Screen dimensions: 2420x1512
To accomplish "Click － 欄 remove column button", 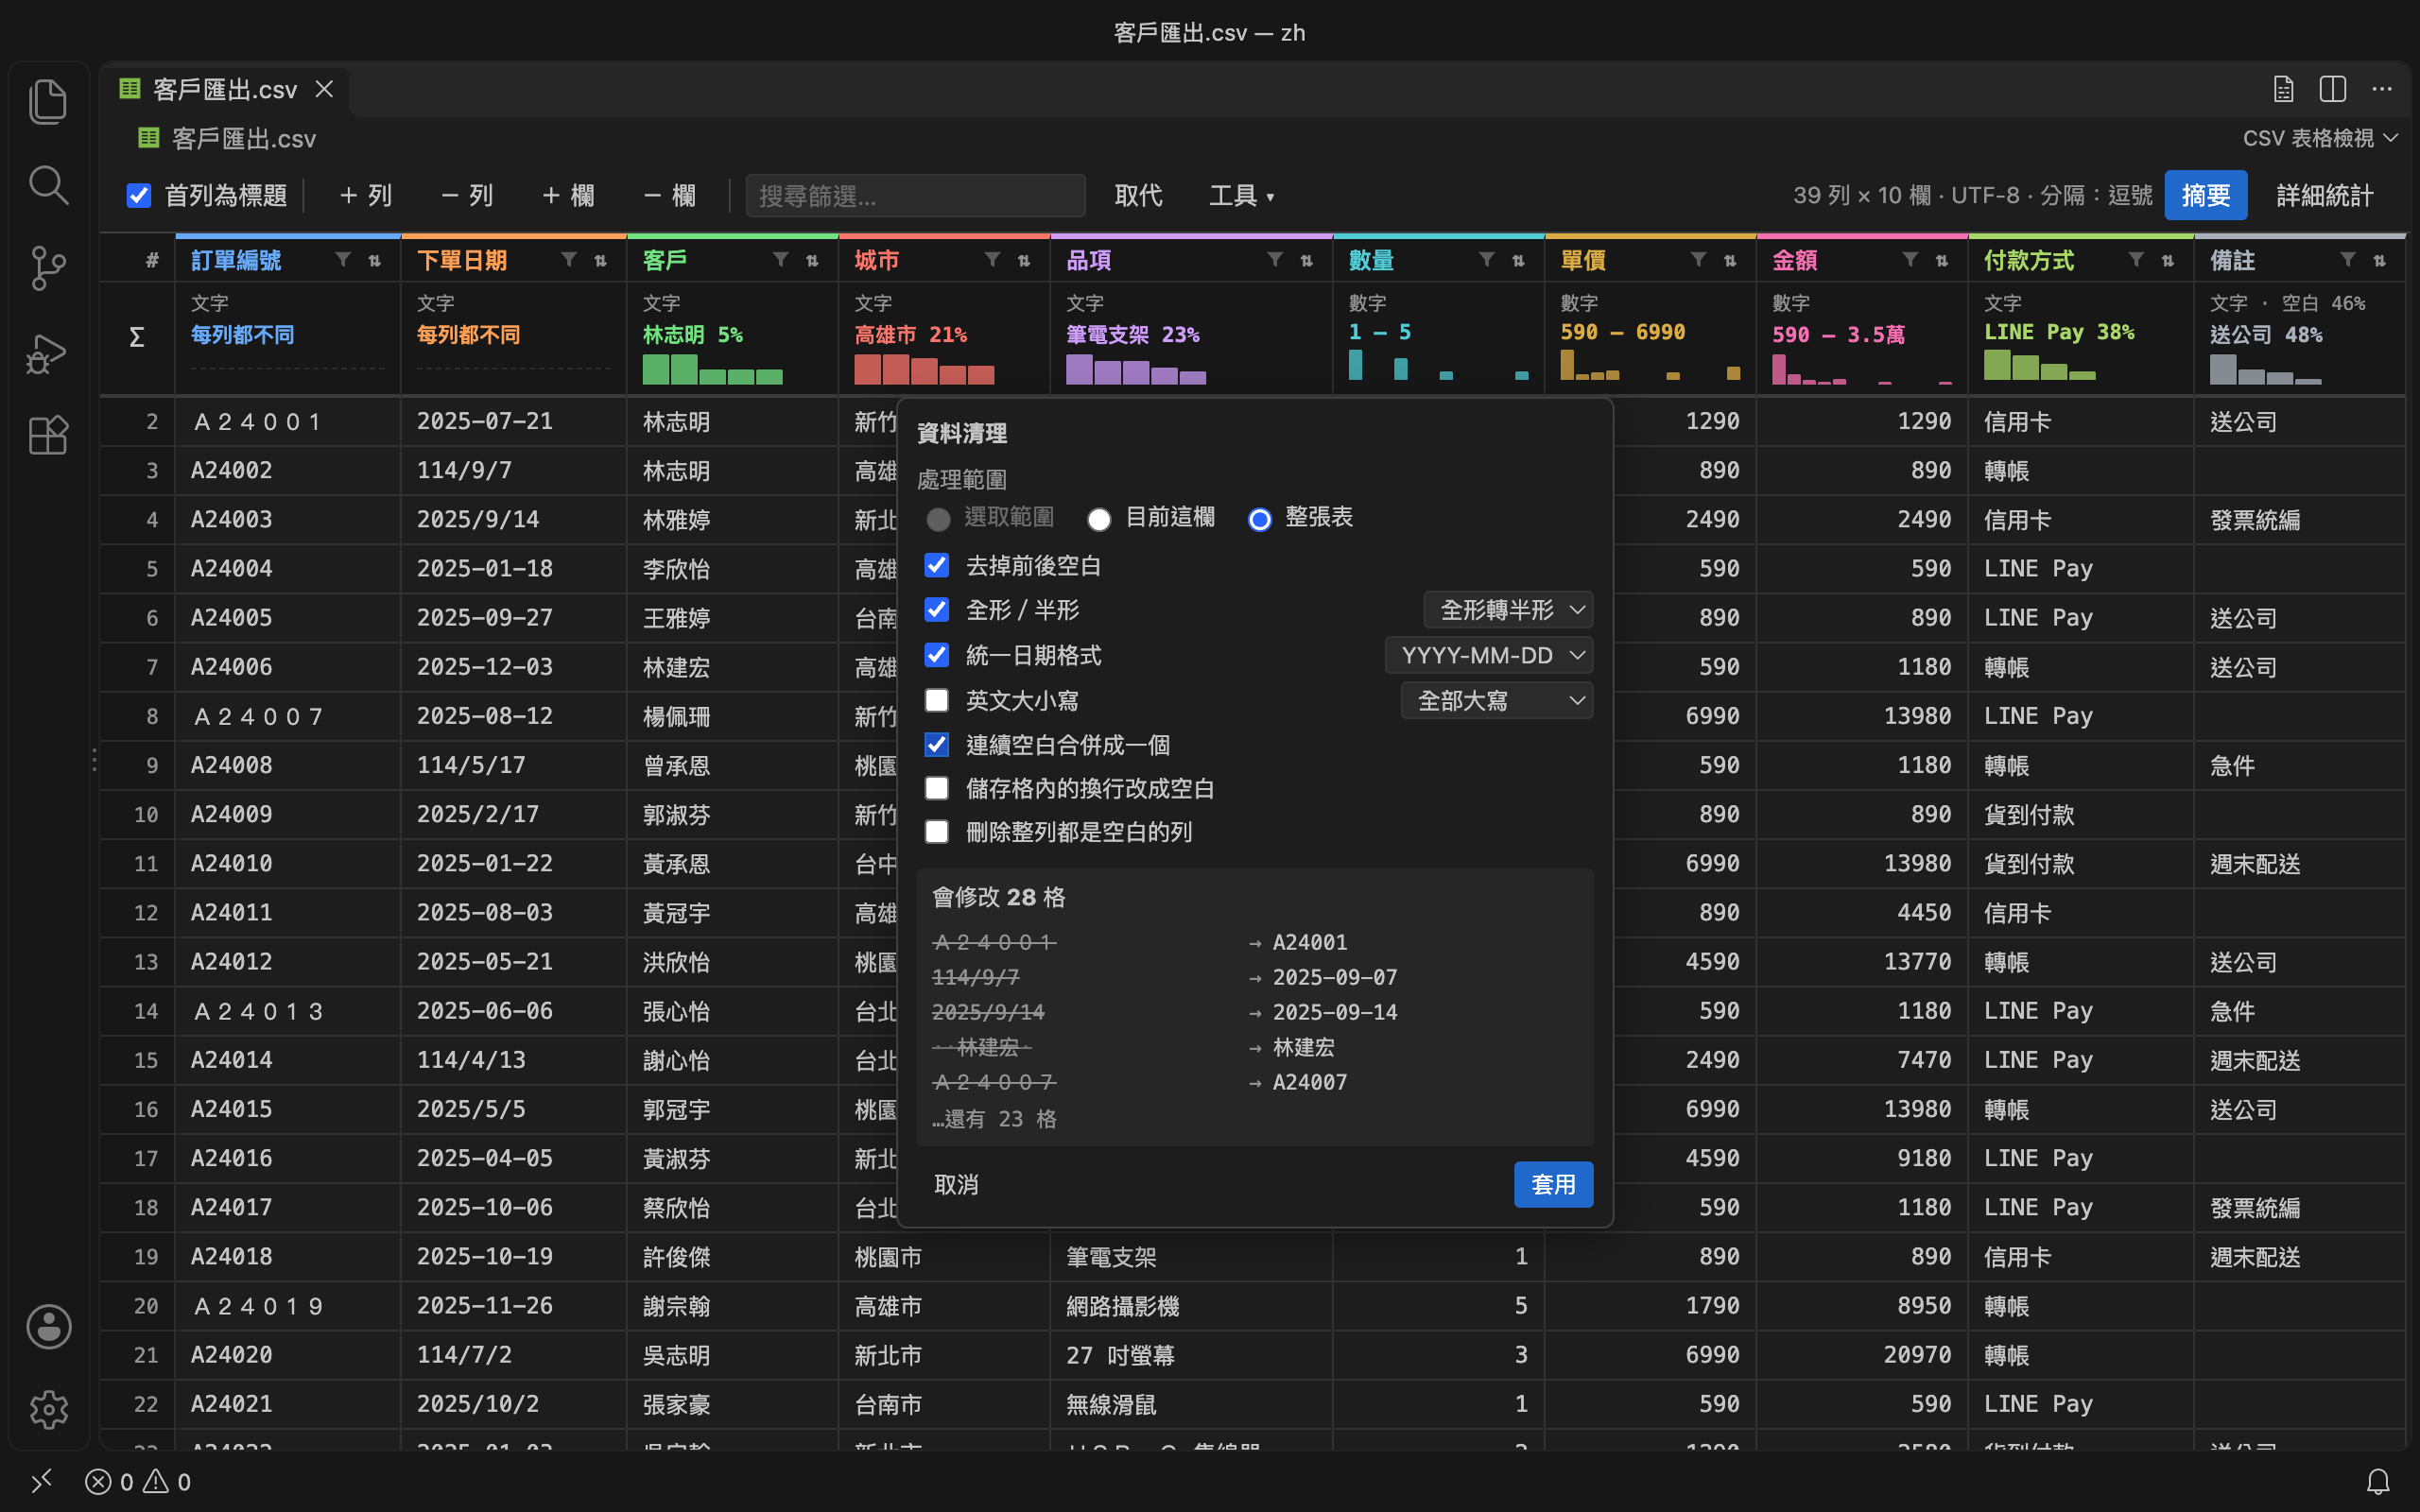I will point(670,195).
